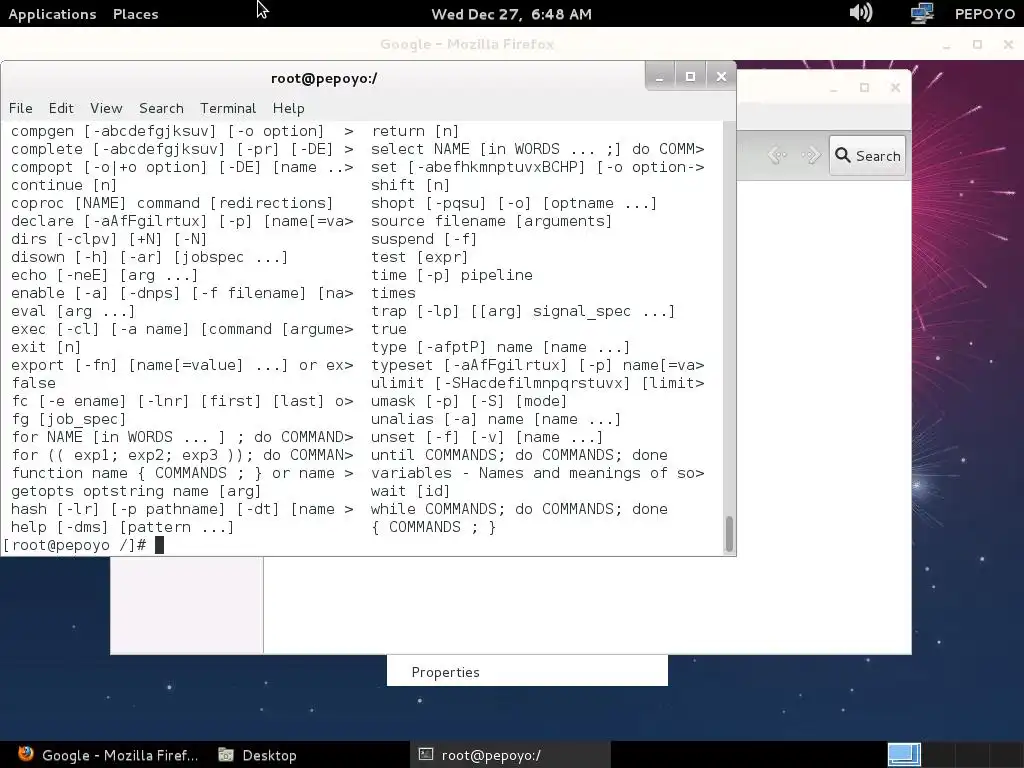Close the root@pepoyo terminal window
The image size is (1024, 768).
[x=721, y=77]
